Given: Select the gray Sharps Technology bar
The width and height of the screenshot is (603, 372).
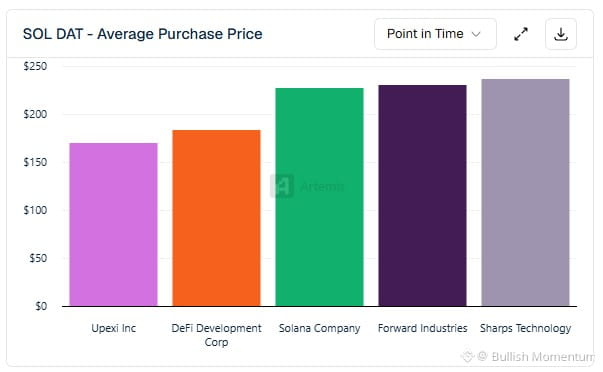Looking at the screenshot, I should click(x=525, y=193).
